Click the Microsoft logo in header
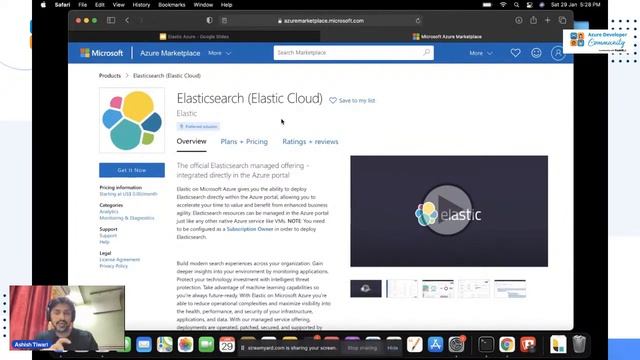This screenshot has height=360, width=640. tap(101, 53)
